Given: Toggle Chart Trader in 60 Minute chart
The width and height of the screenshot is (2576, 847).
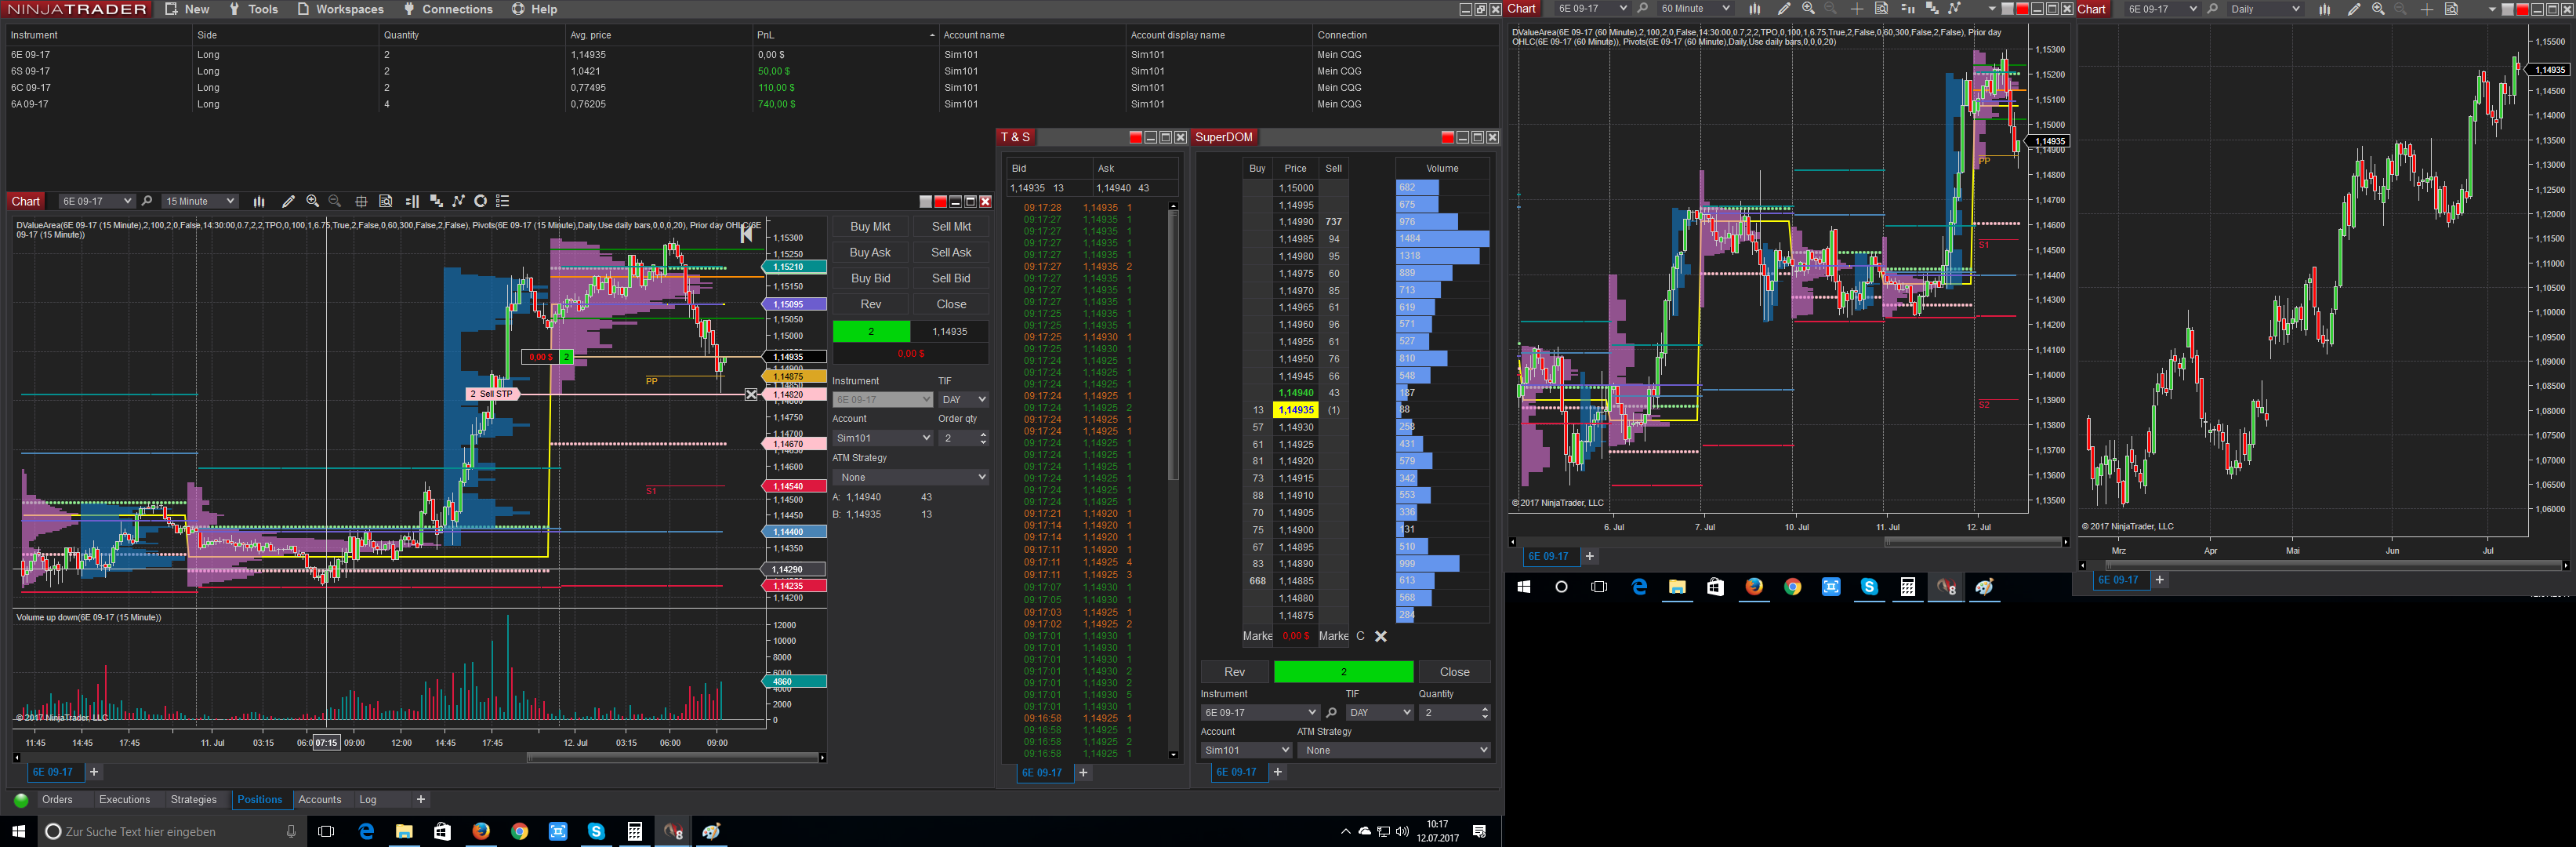Looking at the screenshot, I should click(x=1908, y=9).
